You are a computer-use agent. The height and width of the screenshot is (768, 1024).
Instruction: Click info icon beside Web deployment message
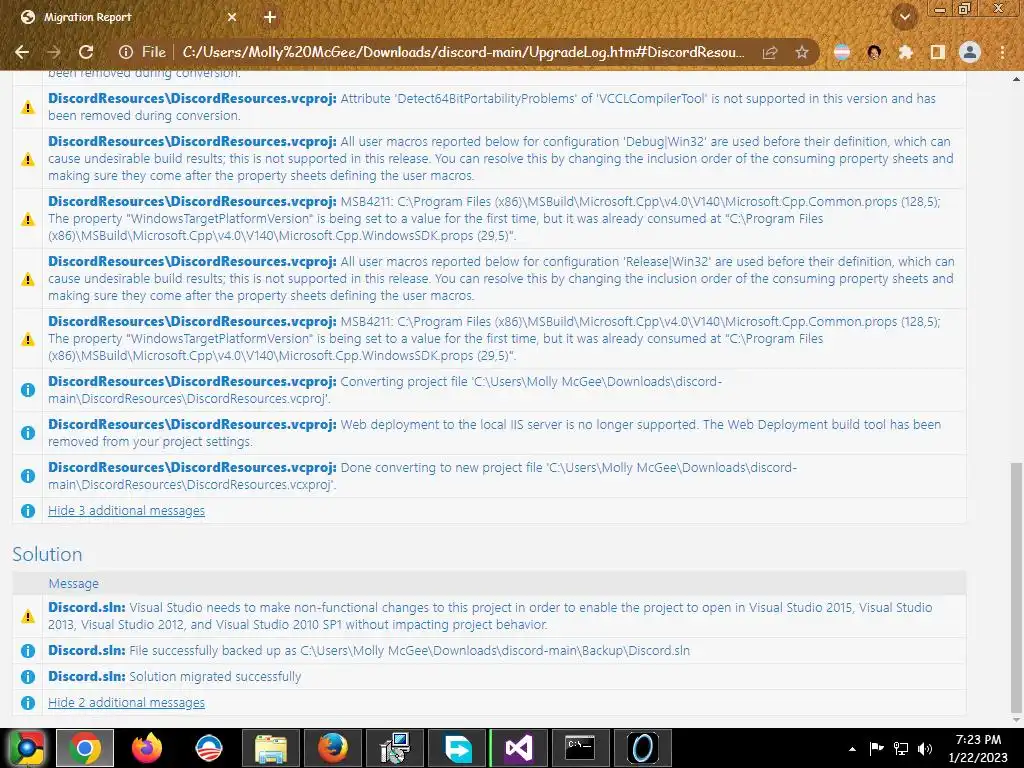coord(27,433)
